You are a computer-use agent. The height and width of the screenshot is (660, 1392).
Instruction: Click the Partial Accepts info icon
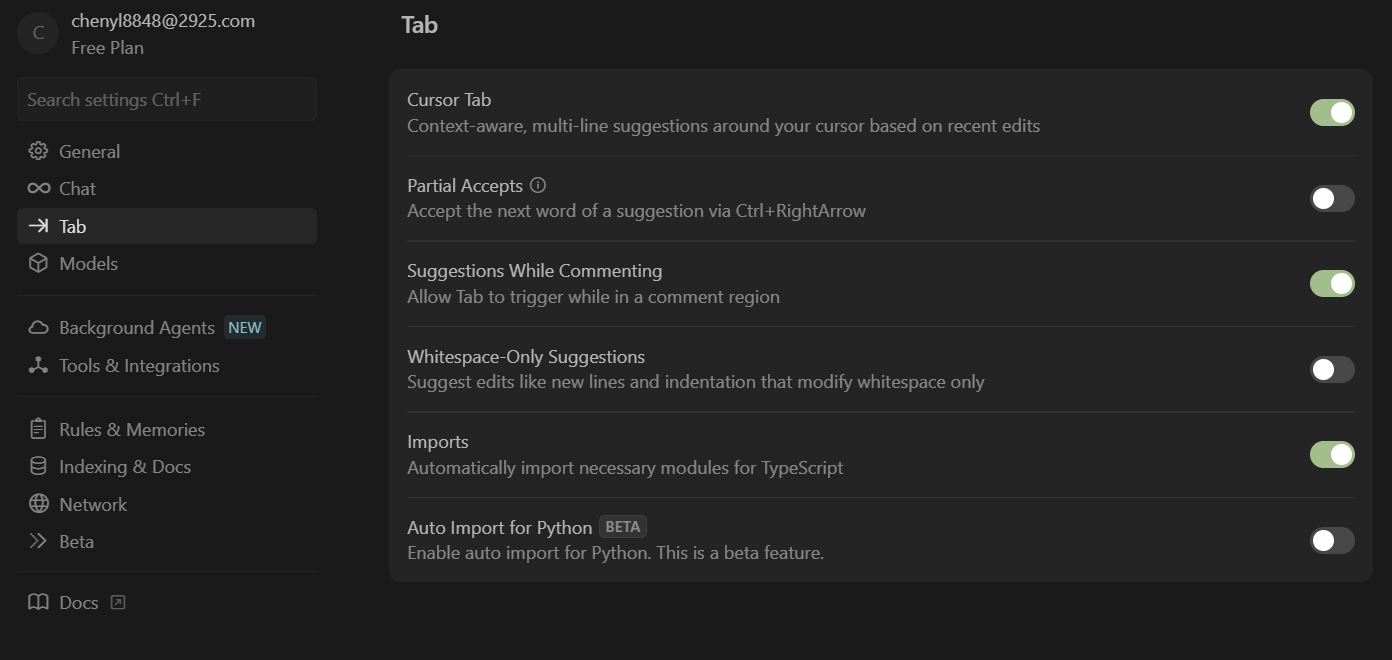pyautogui.click(x=538, y=185)
